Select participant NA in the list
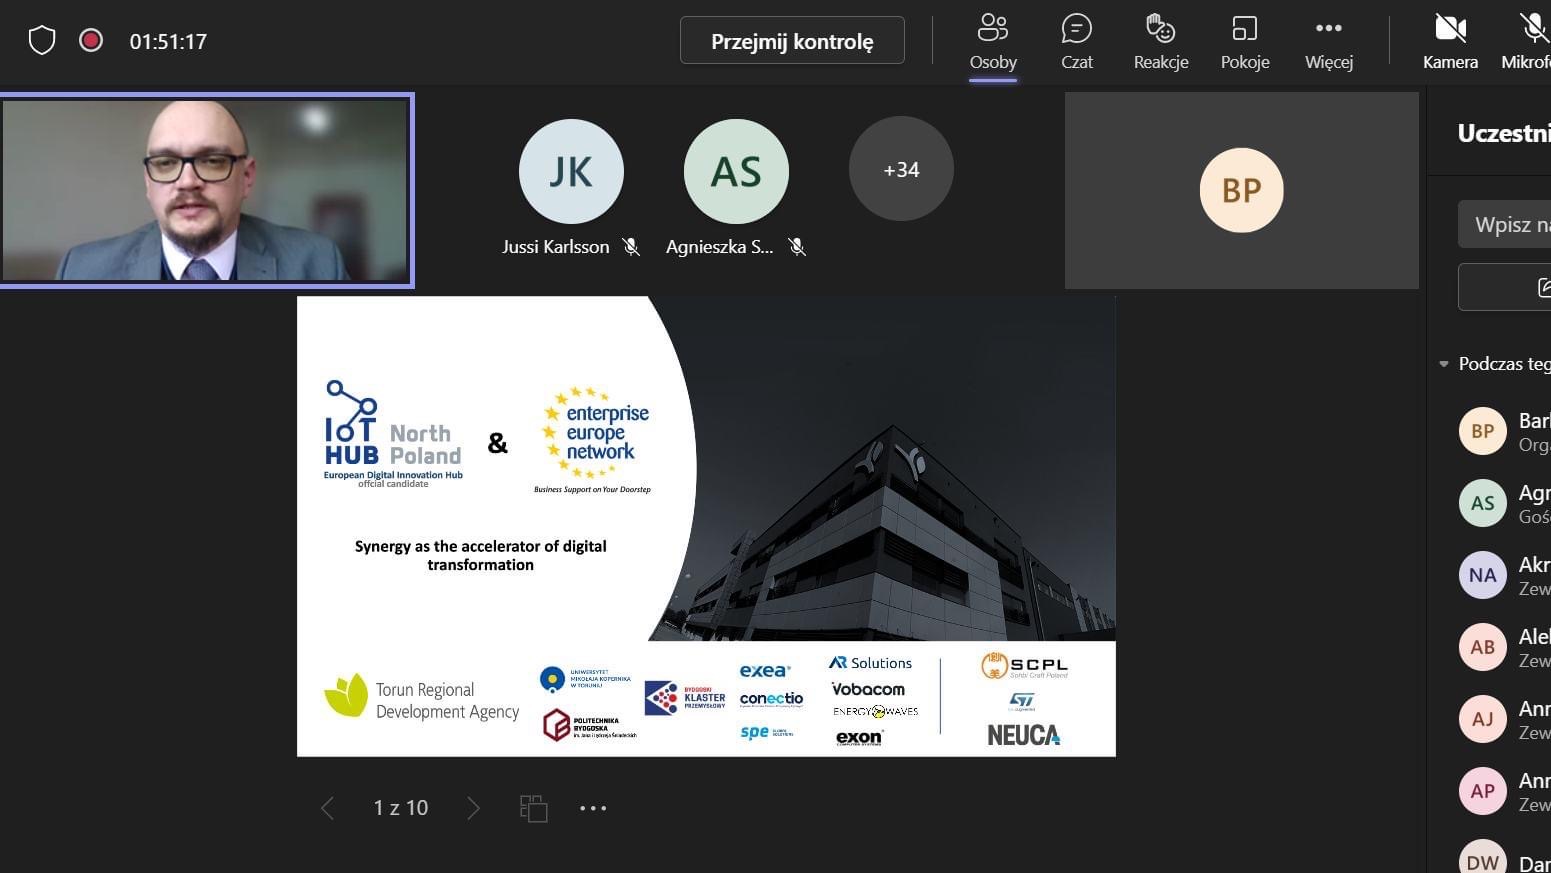1551x873 pixels. (1482, 575)
